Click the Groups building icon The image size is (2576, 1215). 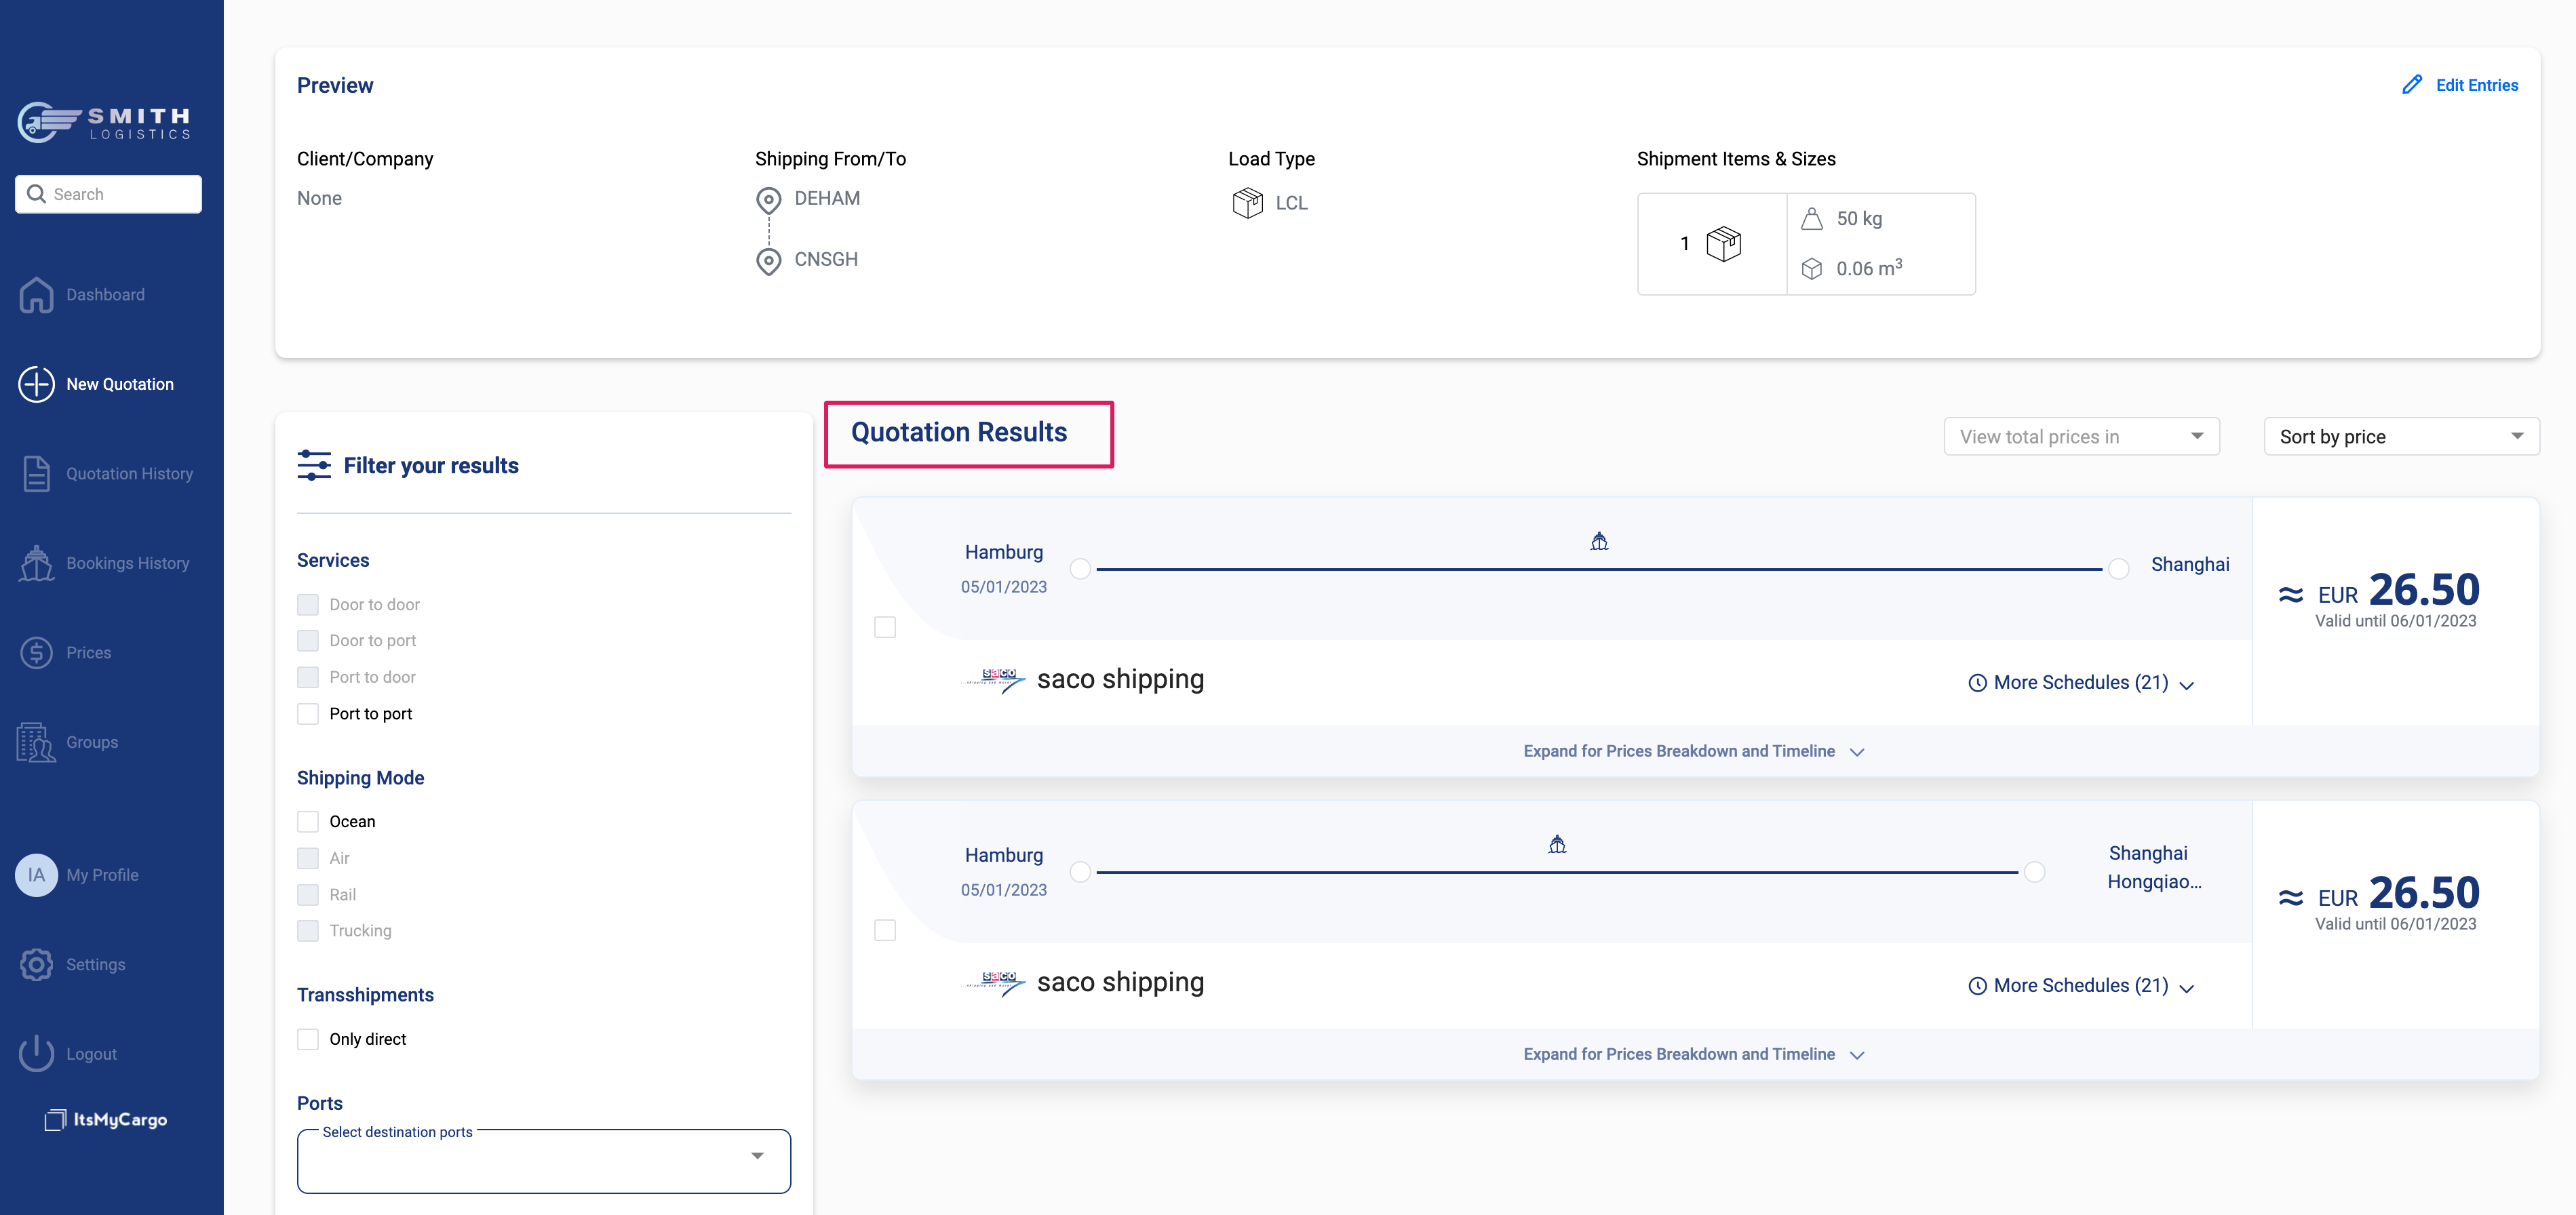(x=37, y=742)
